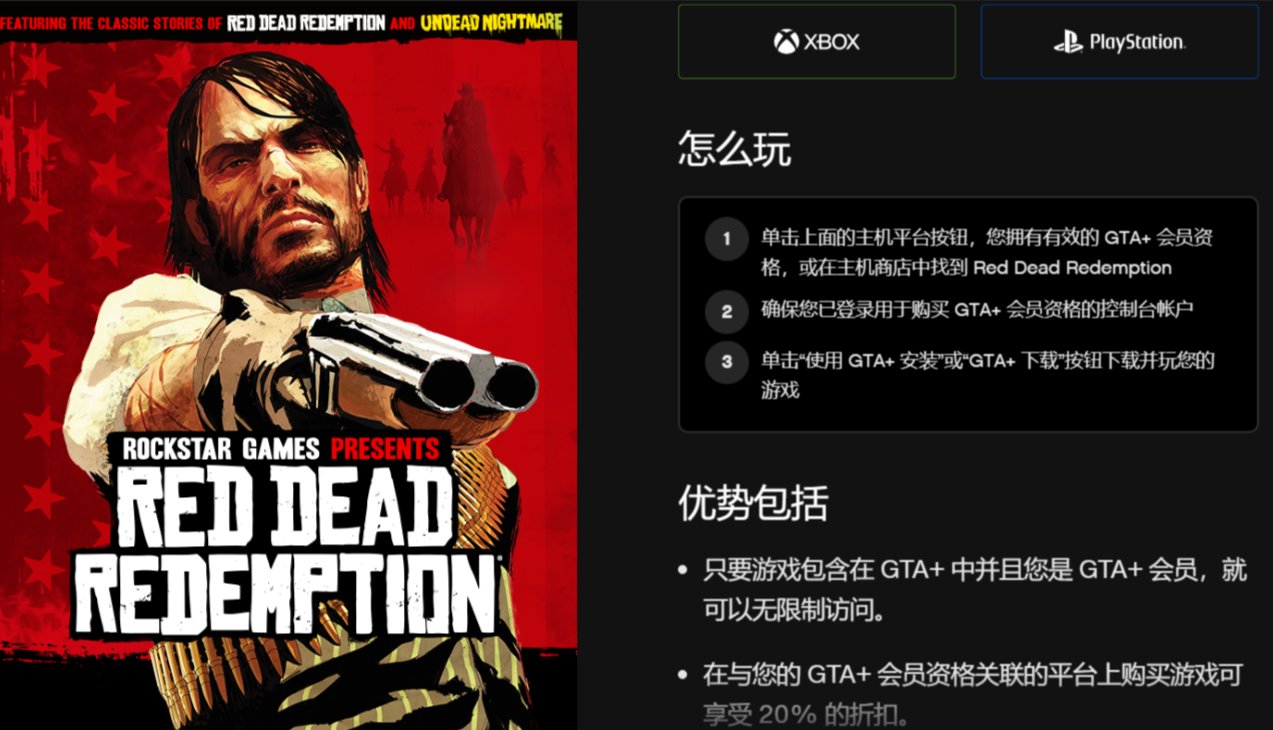1273x730 pixels.
Task: Click the yellow UNDEAD NIGHTMARE banner text
Action: point(491,22)
